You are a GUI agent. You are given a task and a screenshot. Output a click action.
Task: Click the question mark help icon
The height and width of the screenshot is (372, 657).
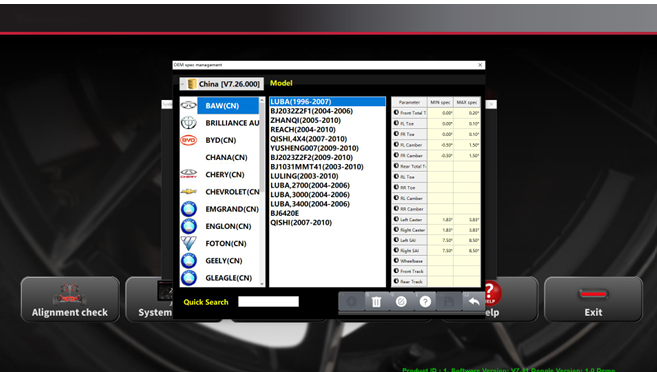(425, 302)
